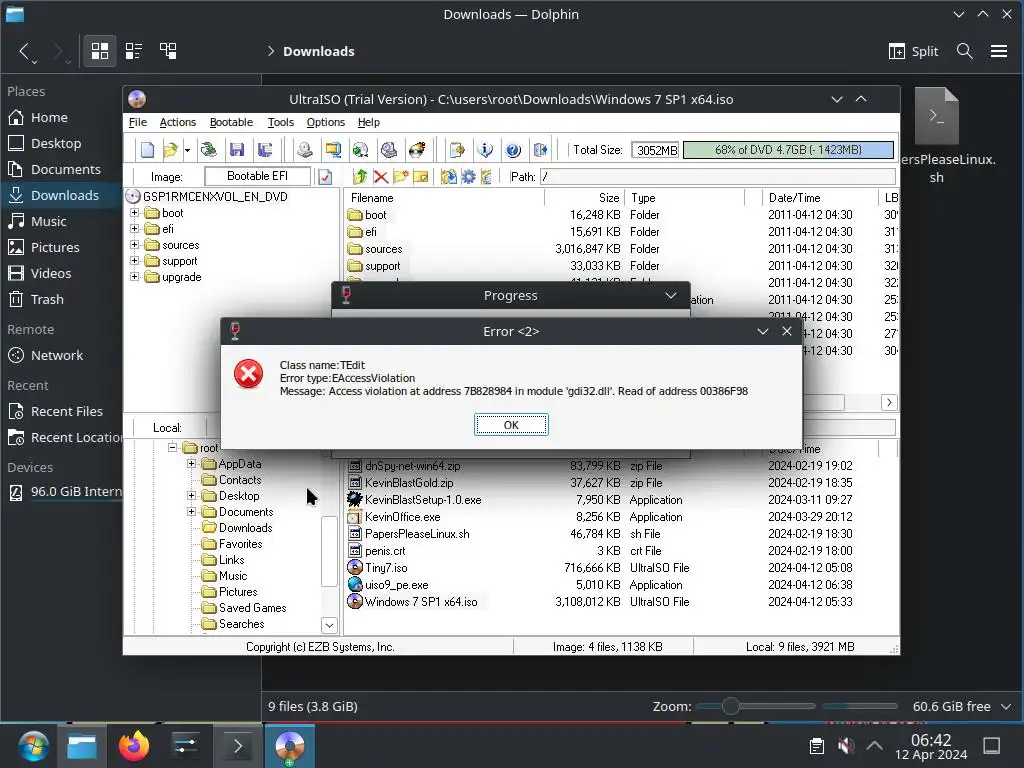Image resolution: width=1024 pixels, height=768 pixels.
Task: Click the Dolphin search magnifier icon
Action: (965, 51)
